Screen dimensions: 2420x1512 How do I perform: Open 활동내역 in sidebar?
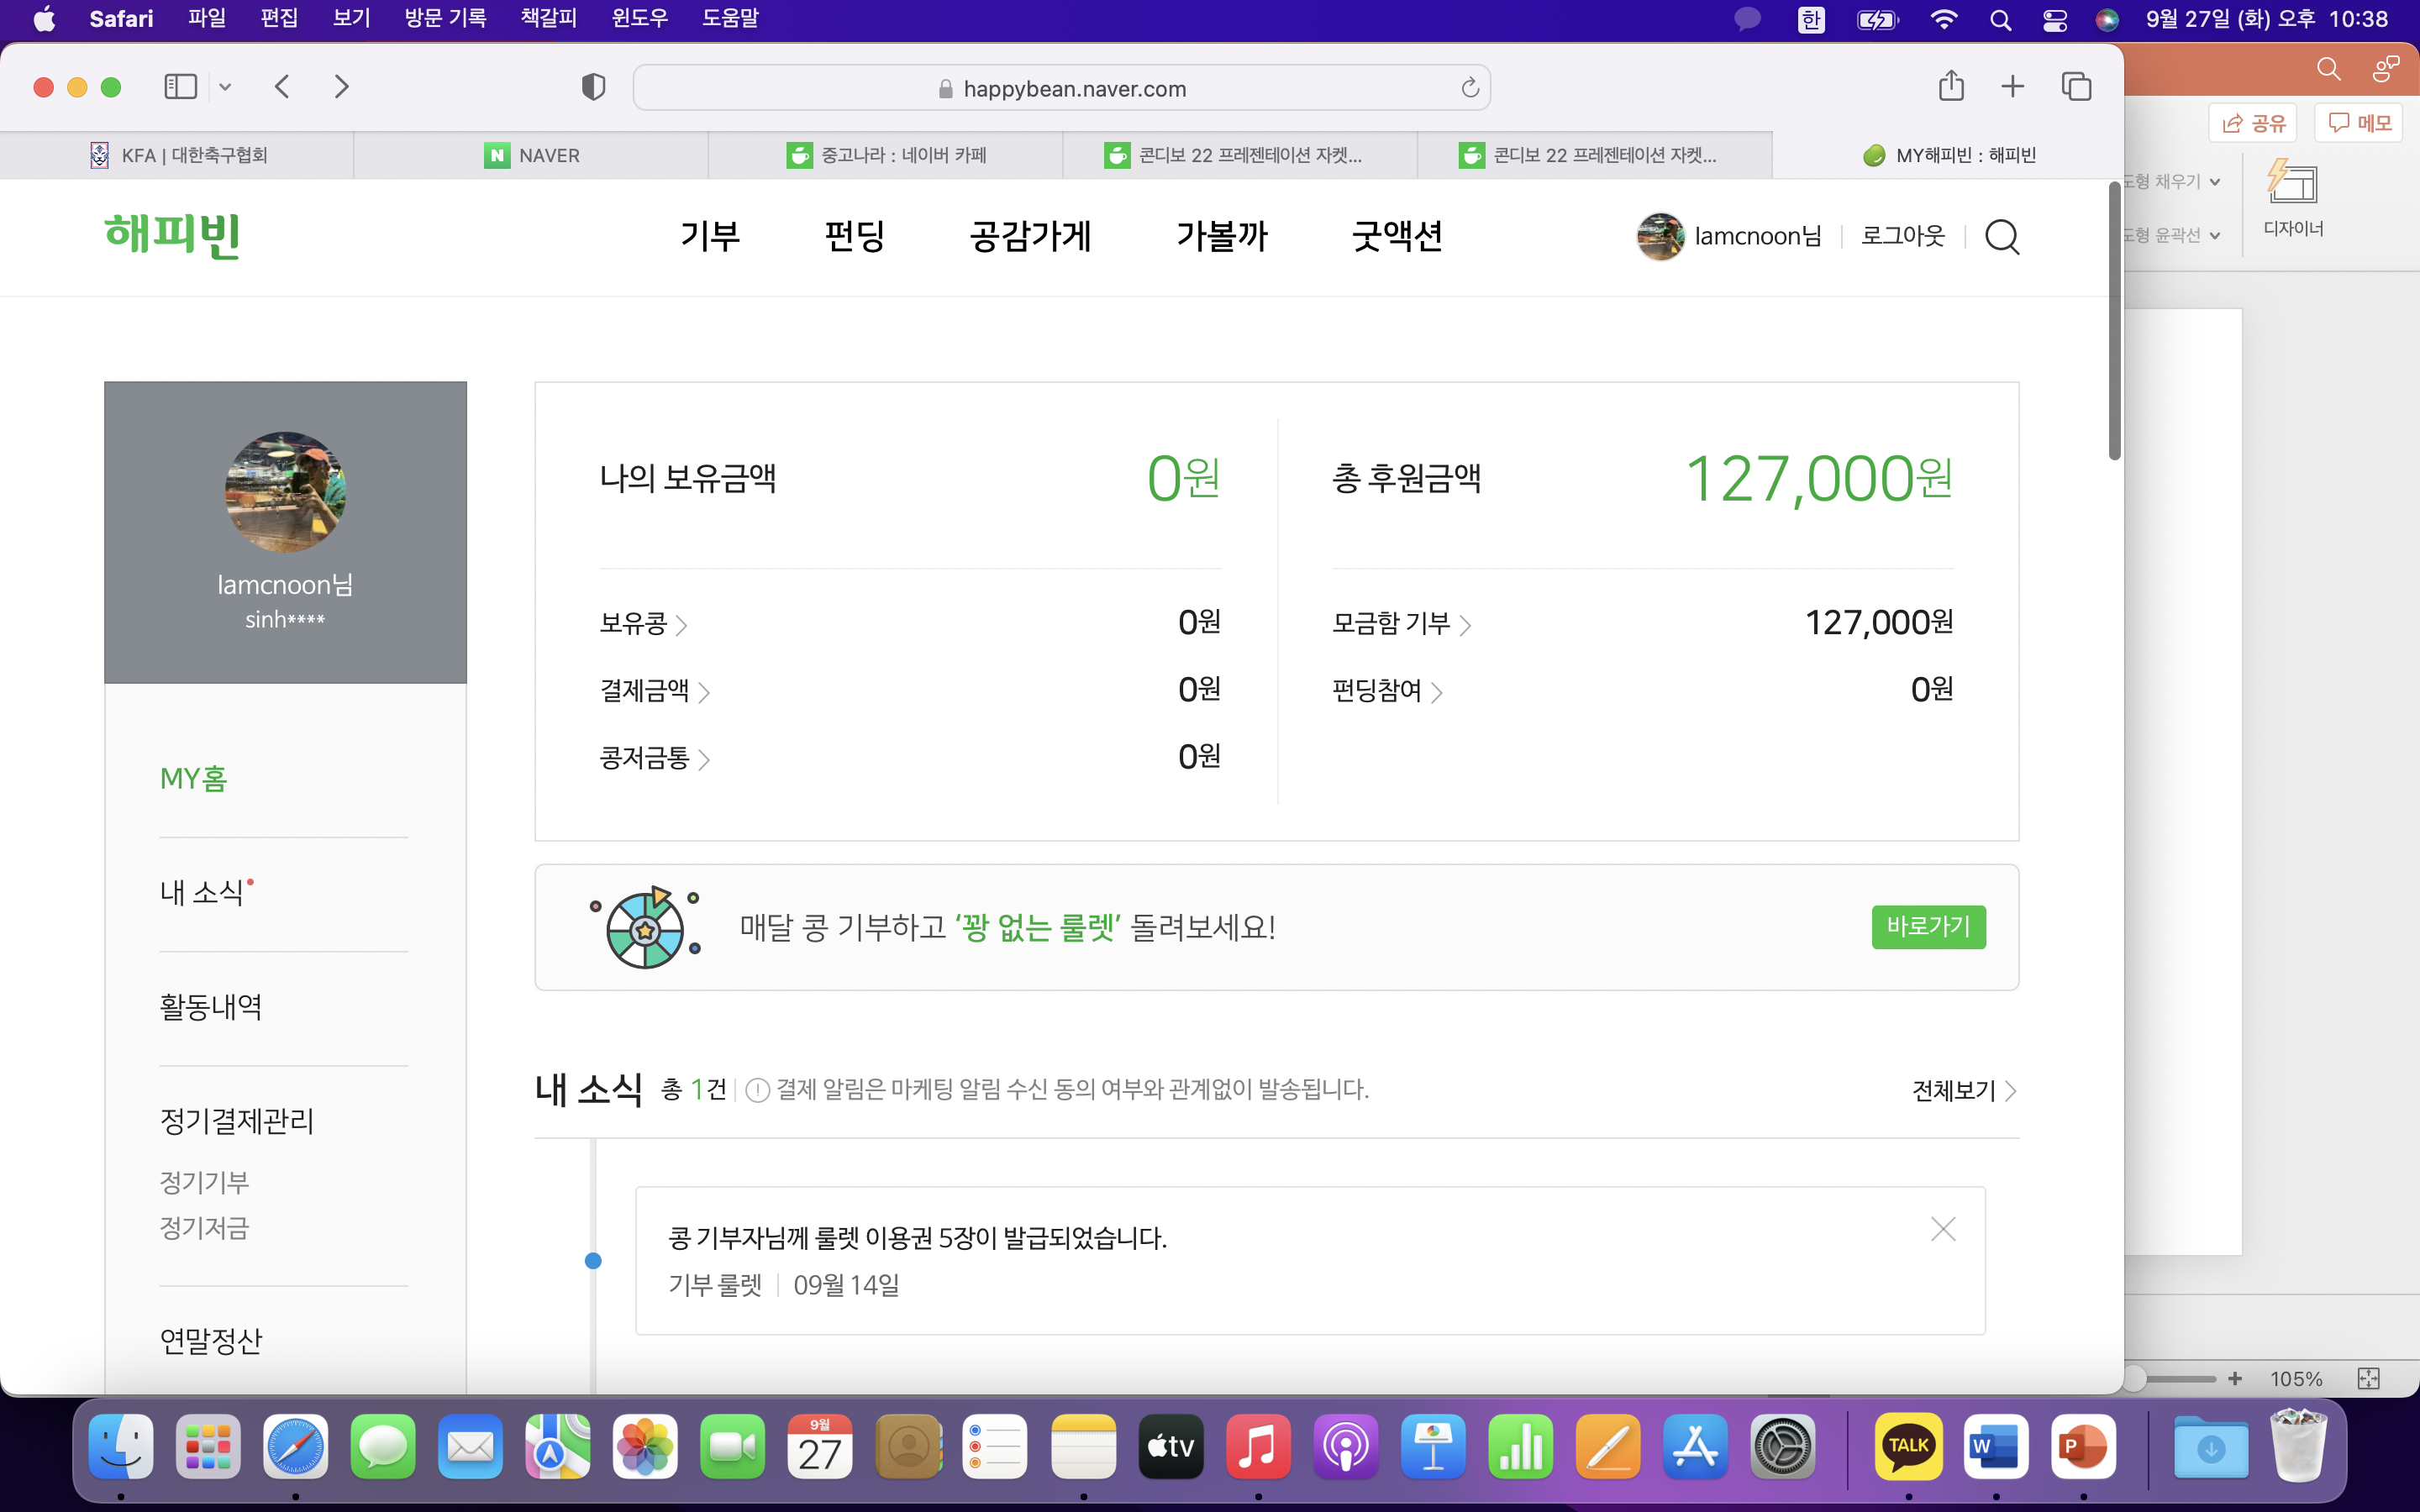point(211,1007)
